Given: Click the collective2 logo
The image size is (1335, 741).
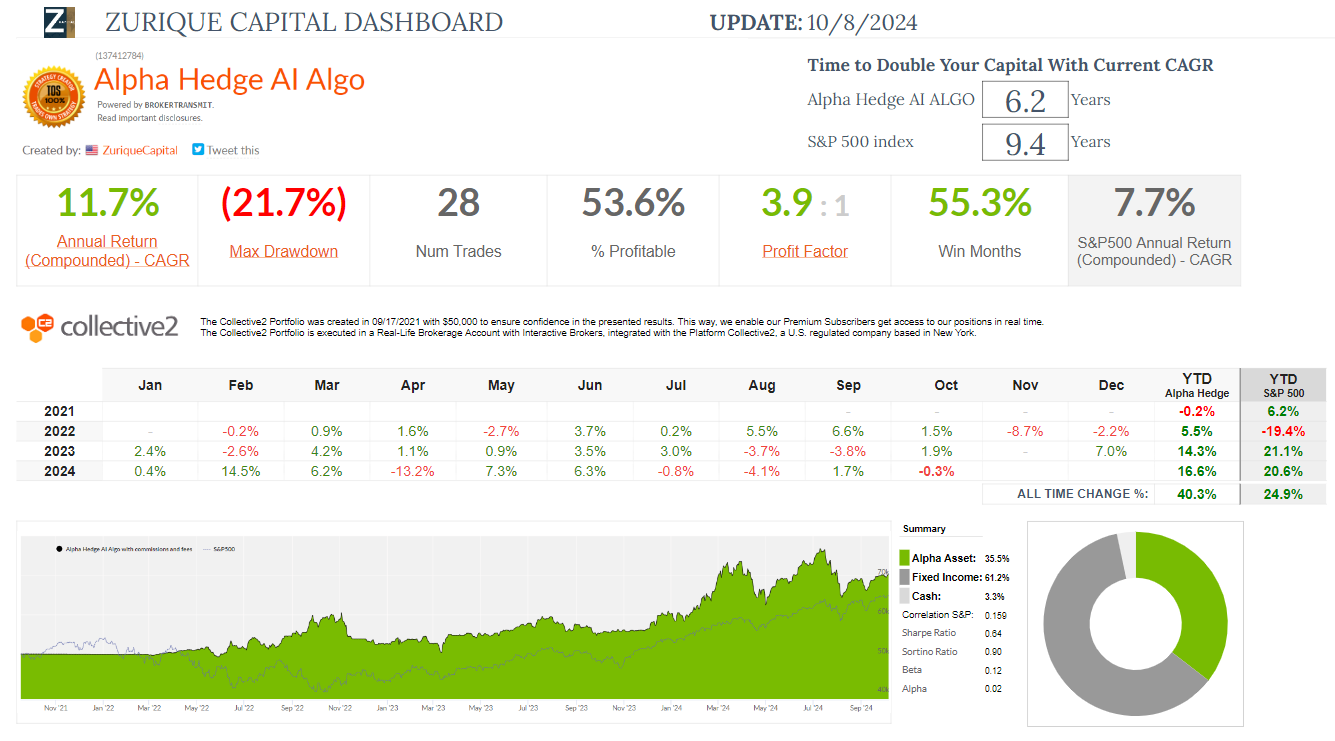Looking at the screenshot, I should (x=100, y=325).
